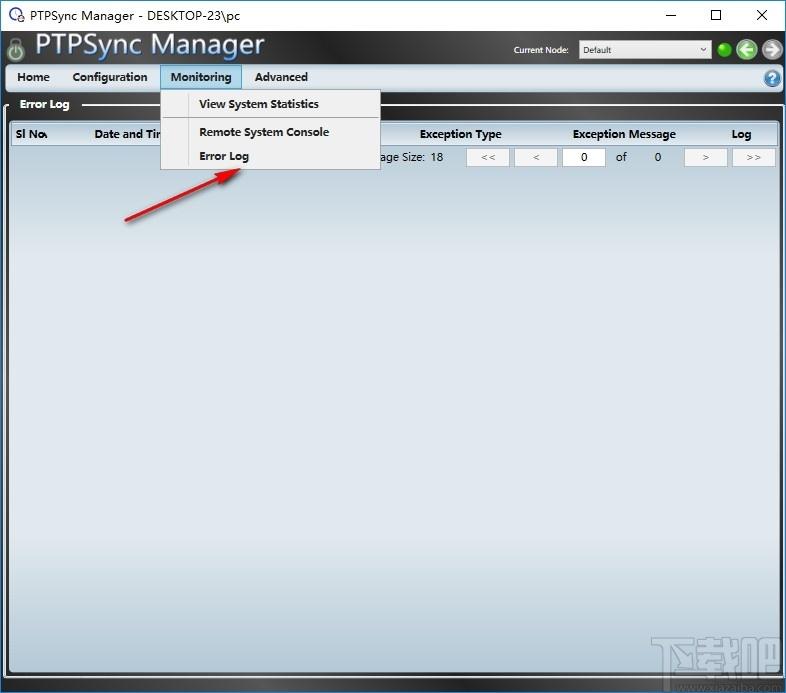
Task: Go to previous page with < button
Action: pyautogui.click(x=536, y=157)
